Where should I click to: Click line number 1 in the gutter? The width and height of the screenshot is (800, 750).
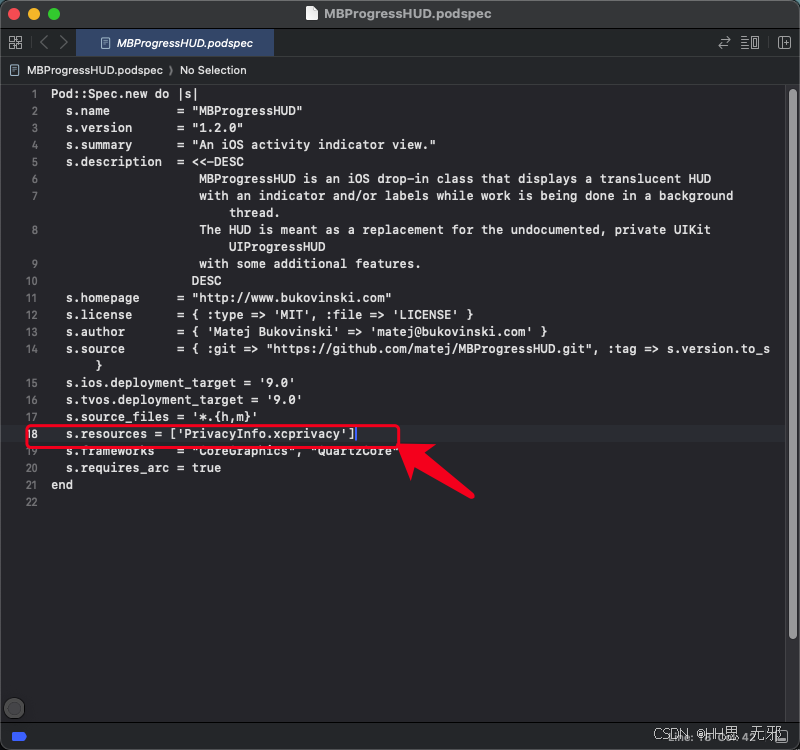(34, 94)
